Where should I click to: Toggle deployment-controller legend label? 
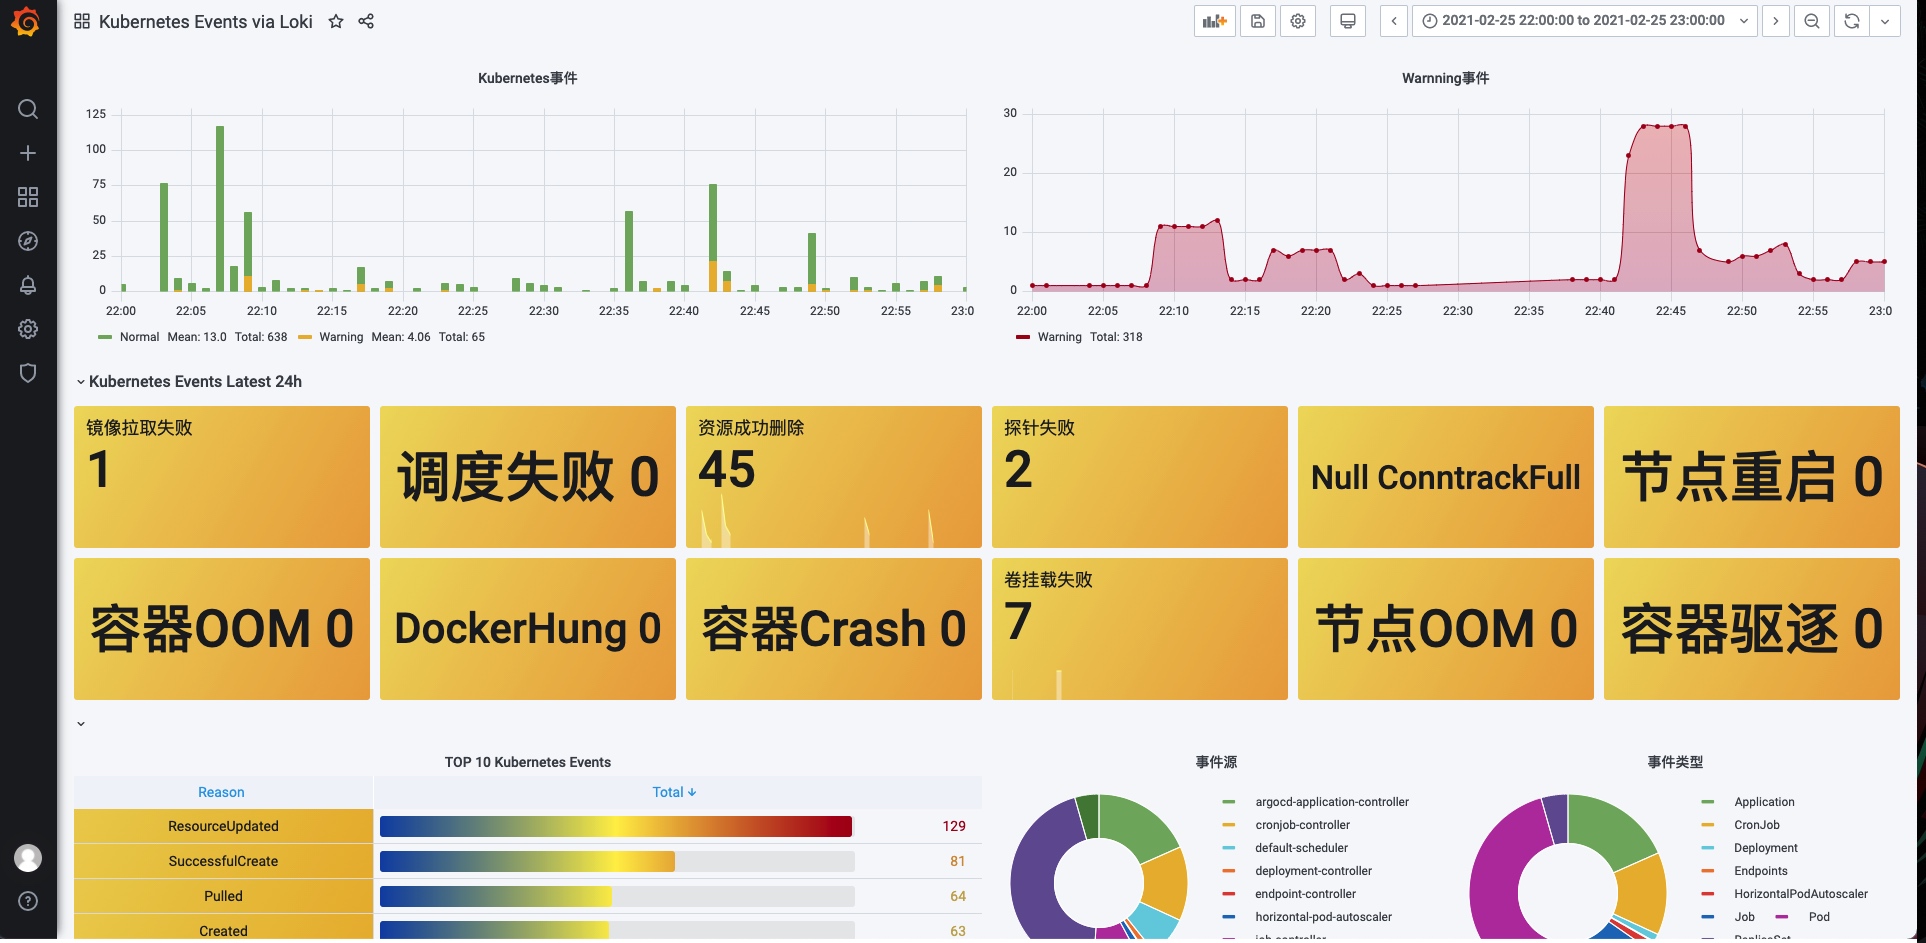[x=1313, y=871]
